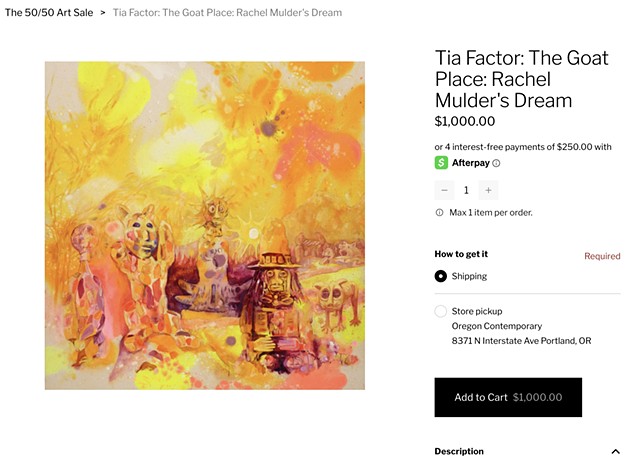Collapse the Description section chevron

point(616,451)
